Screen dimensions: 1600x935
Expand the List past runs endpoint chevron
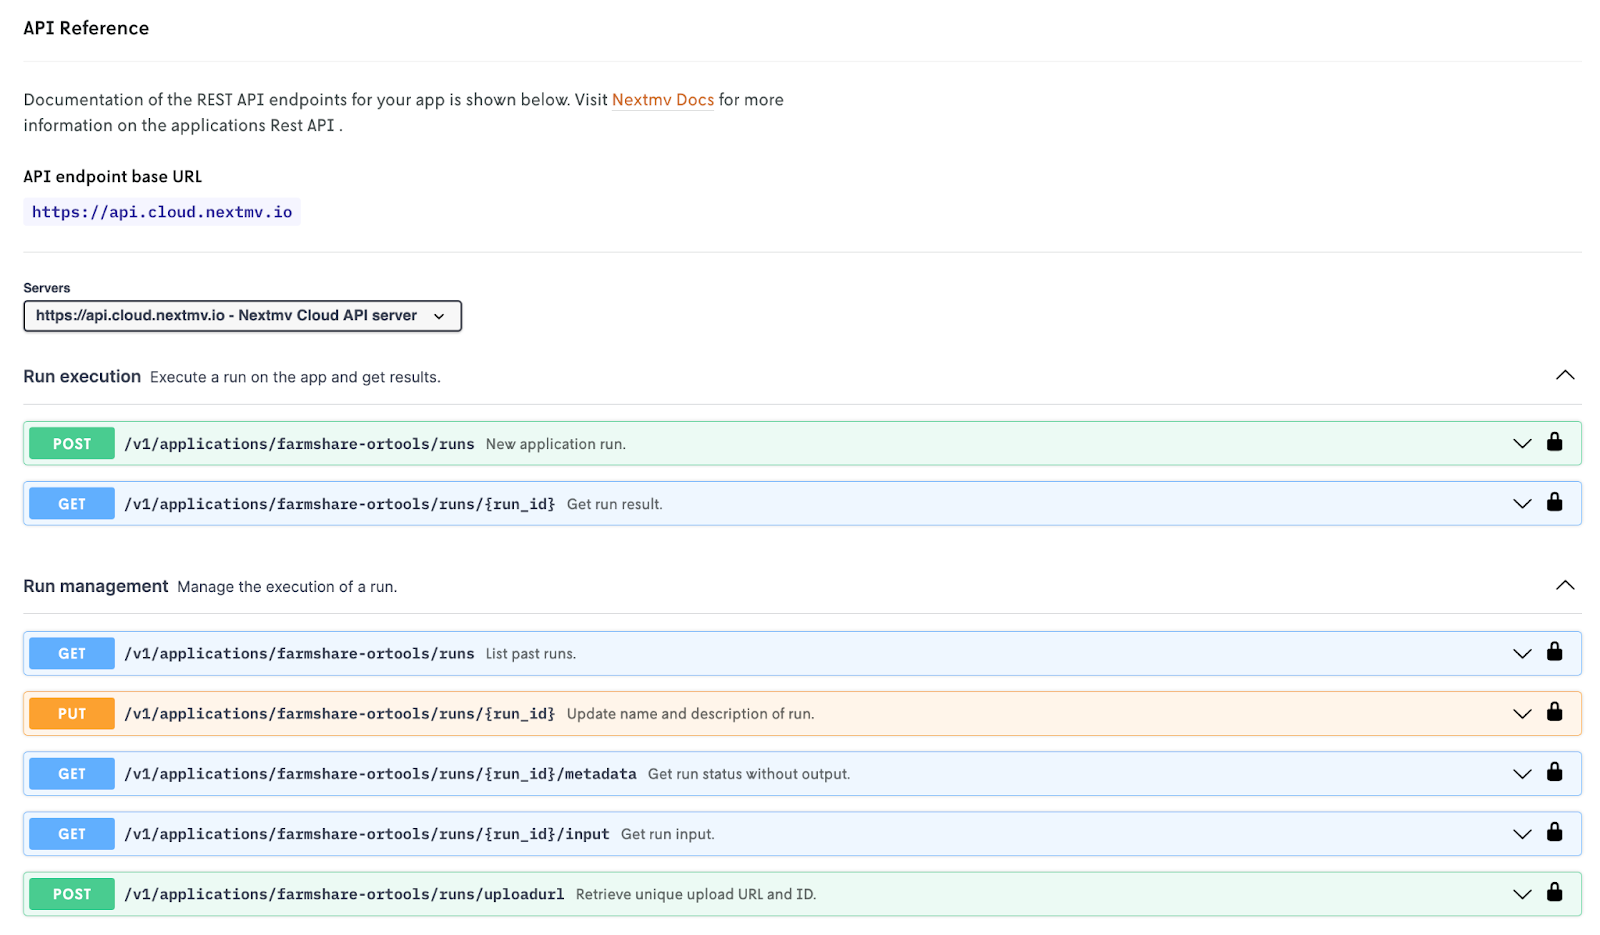1522,654
